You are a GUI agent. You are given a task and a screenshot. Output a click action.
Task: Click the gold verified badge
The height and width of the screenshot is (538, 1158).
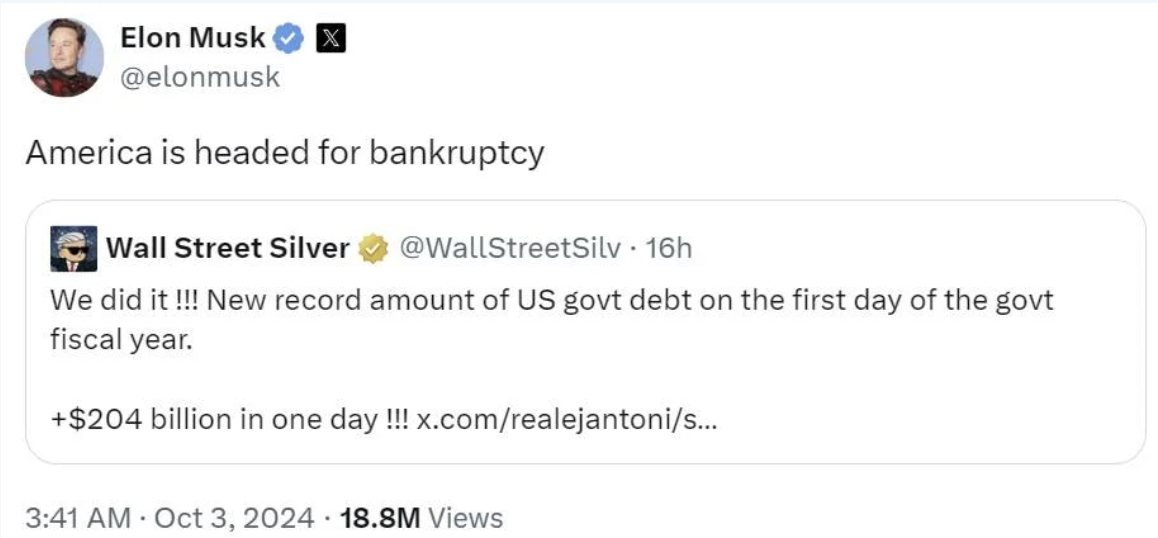tap(374, 248)
